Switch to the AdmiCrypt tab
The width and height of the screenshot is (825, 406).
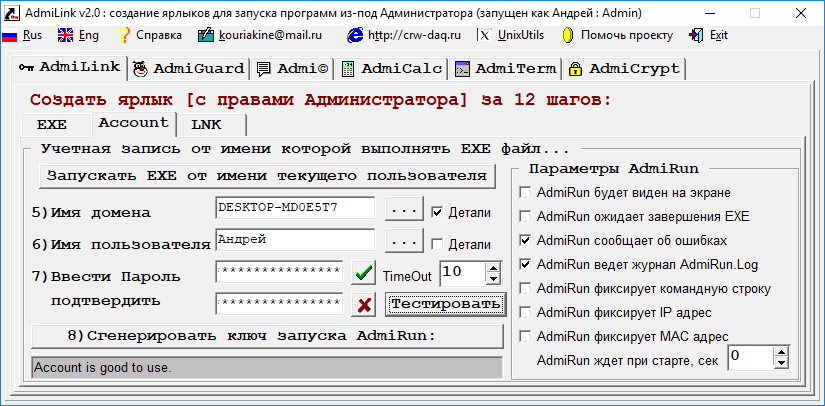point(624,69)
